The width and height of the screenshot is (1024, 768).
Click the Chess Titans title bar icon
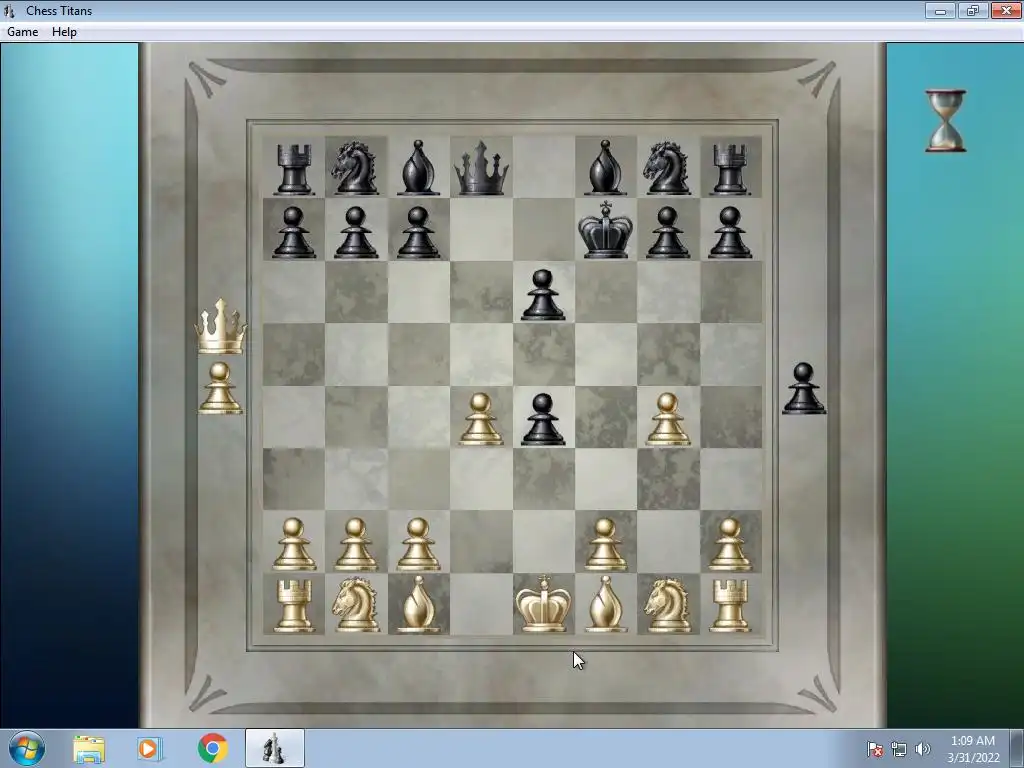coord(9,11)
